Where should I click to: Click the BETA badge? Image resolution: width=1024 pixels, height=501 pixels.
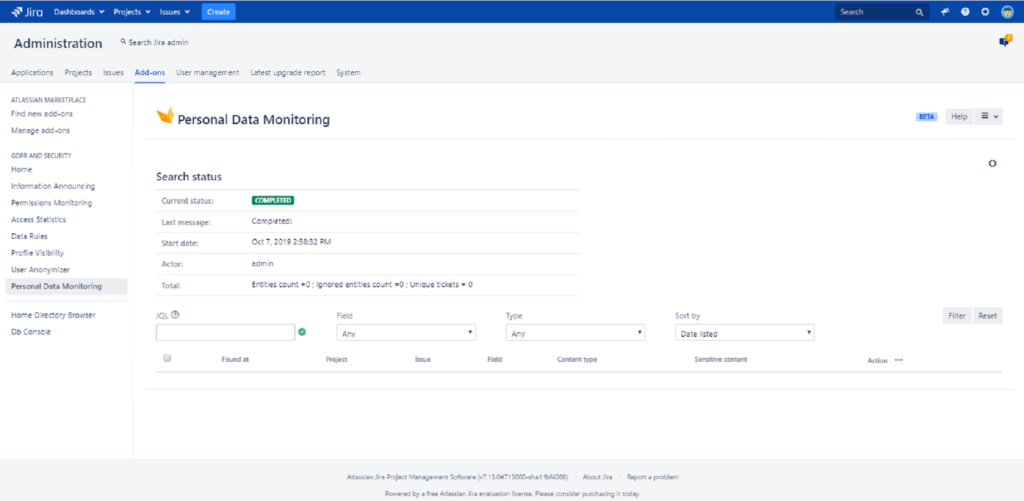[926, 117]
